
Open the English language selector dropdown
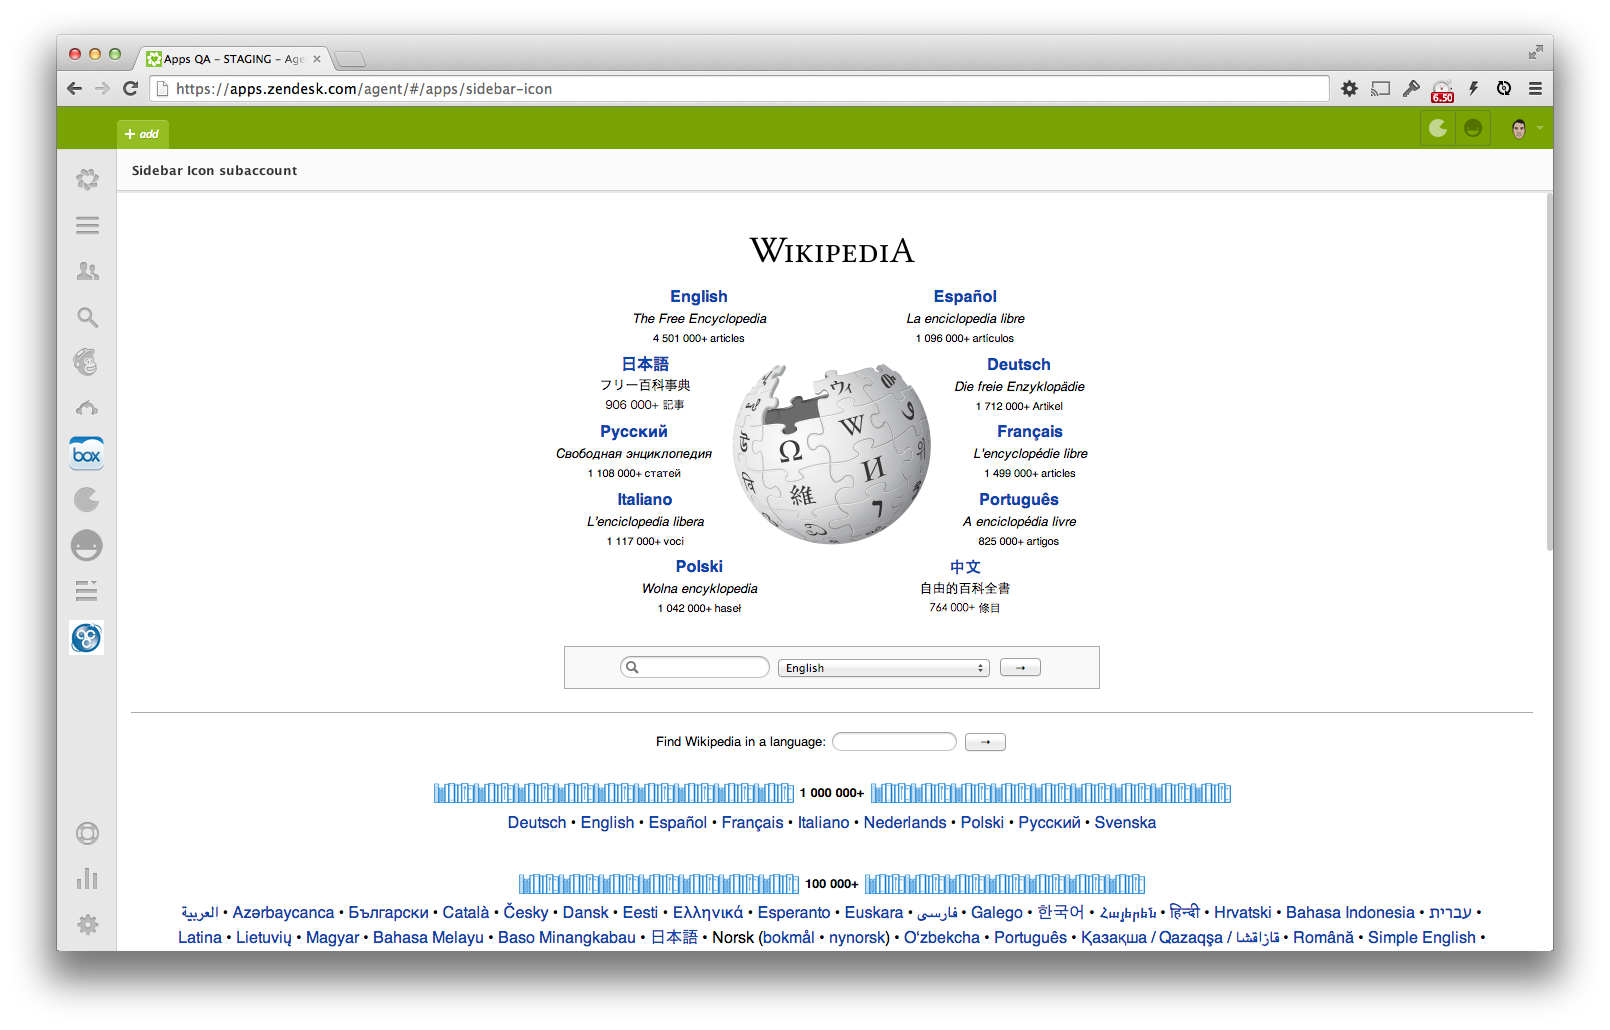882,667
